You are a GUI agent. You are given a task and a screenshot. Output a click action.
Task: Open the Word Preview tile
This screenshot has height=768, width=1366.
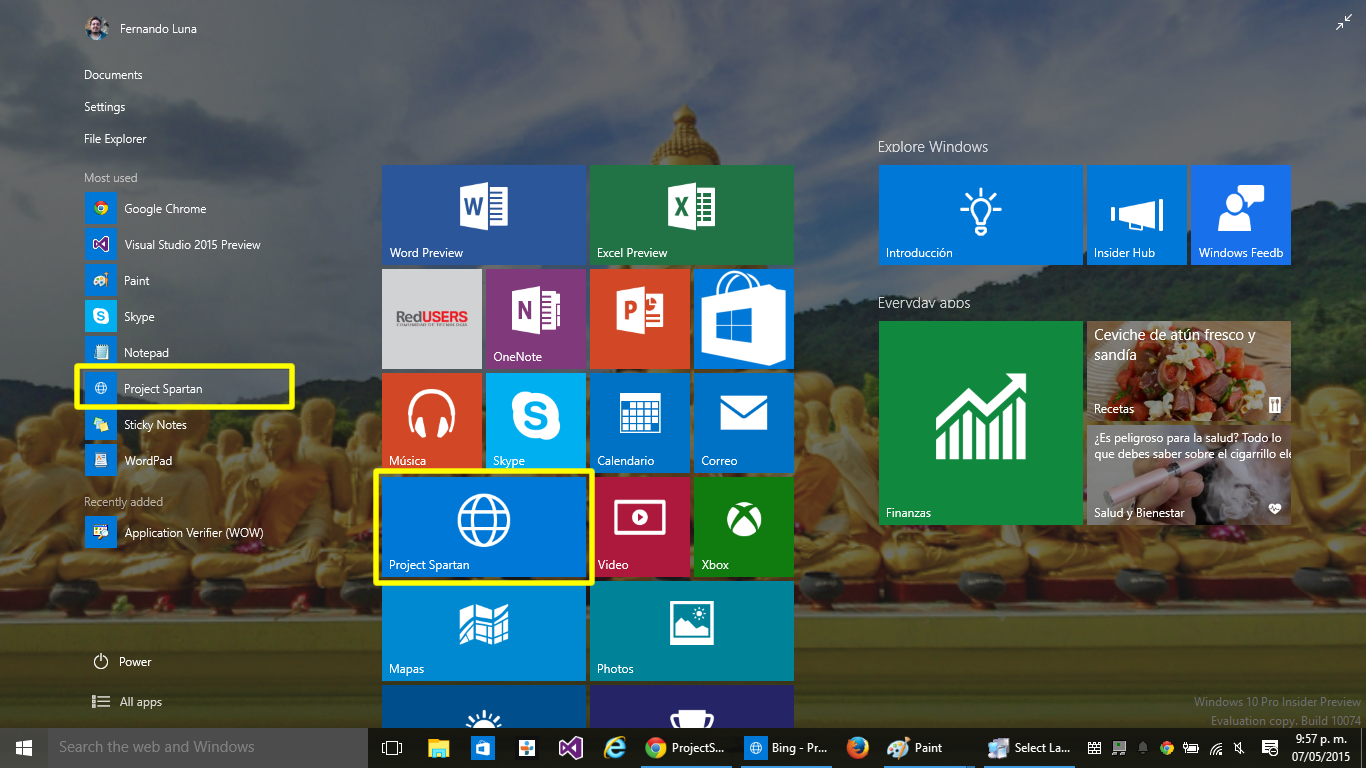pos(483,215)
